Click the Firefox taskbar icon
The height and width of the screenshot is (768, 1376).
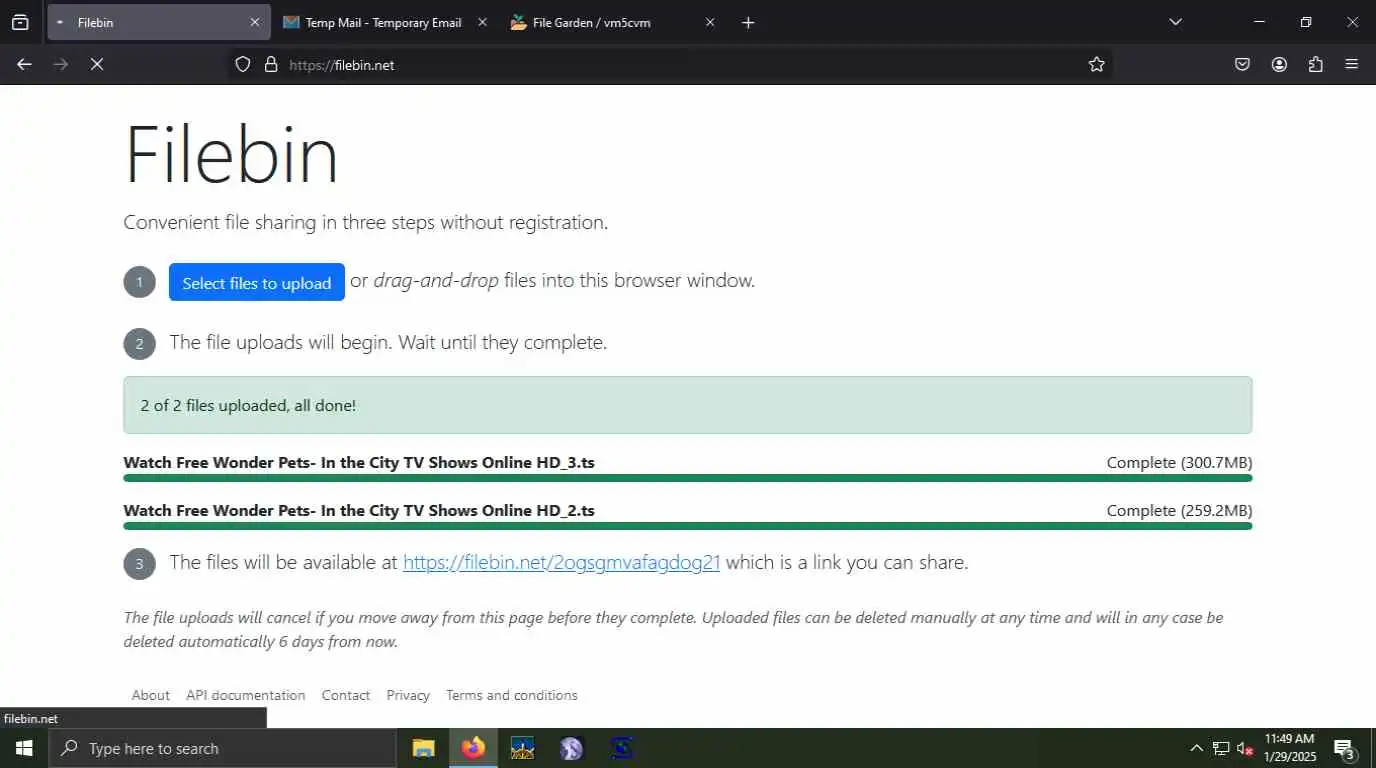coord(473,748)
